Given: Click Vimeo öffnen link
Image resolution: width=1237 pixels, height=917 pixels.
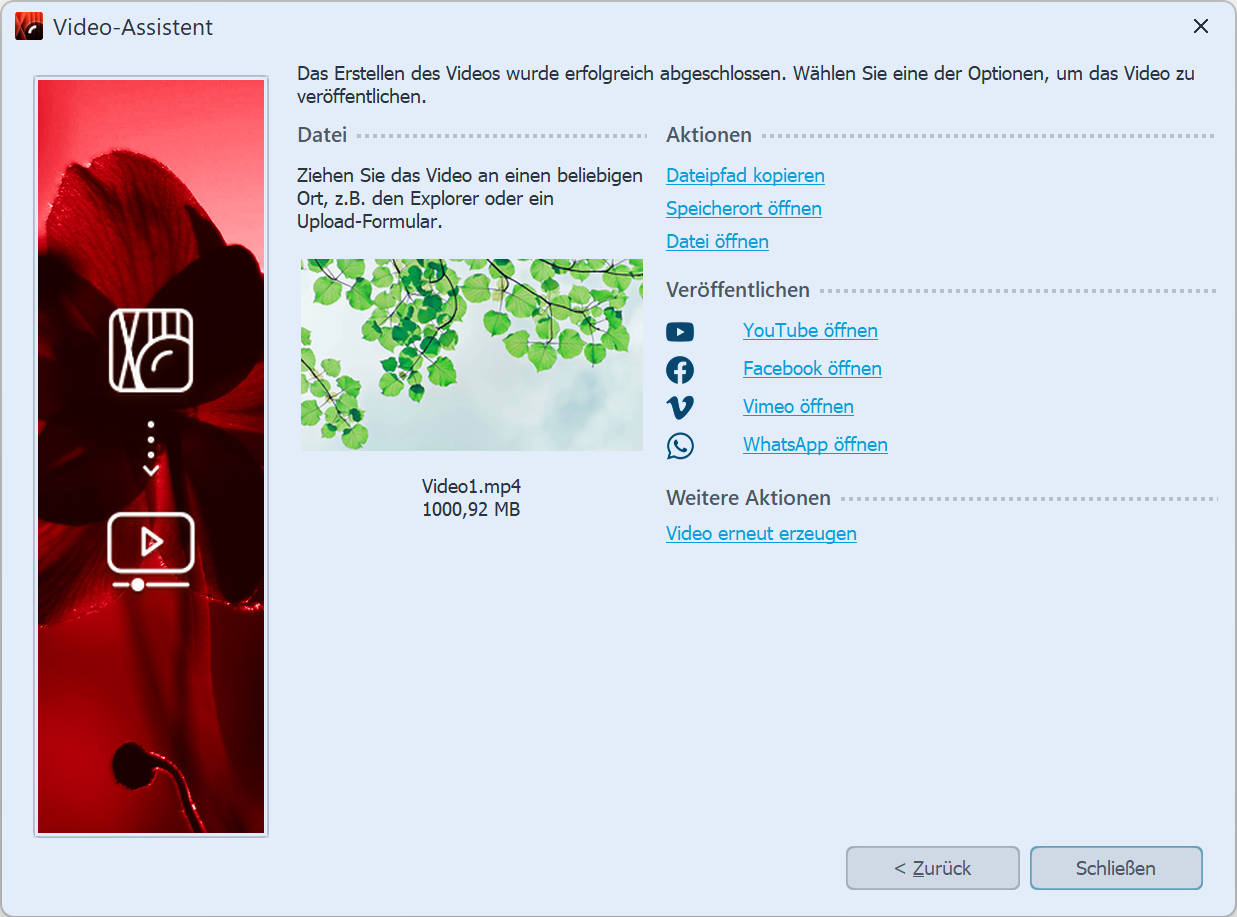Looking at the screenshot, I should tap(798, 407).
